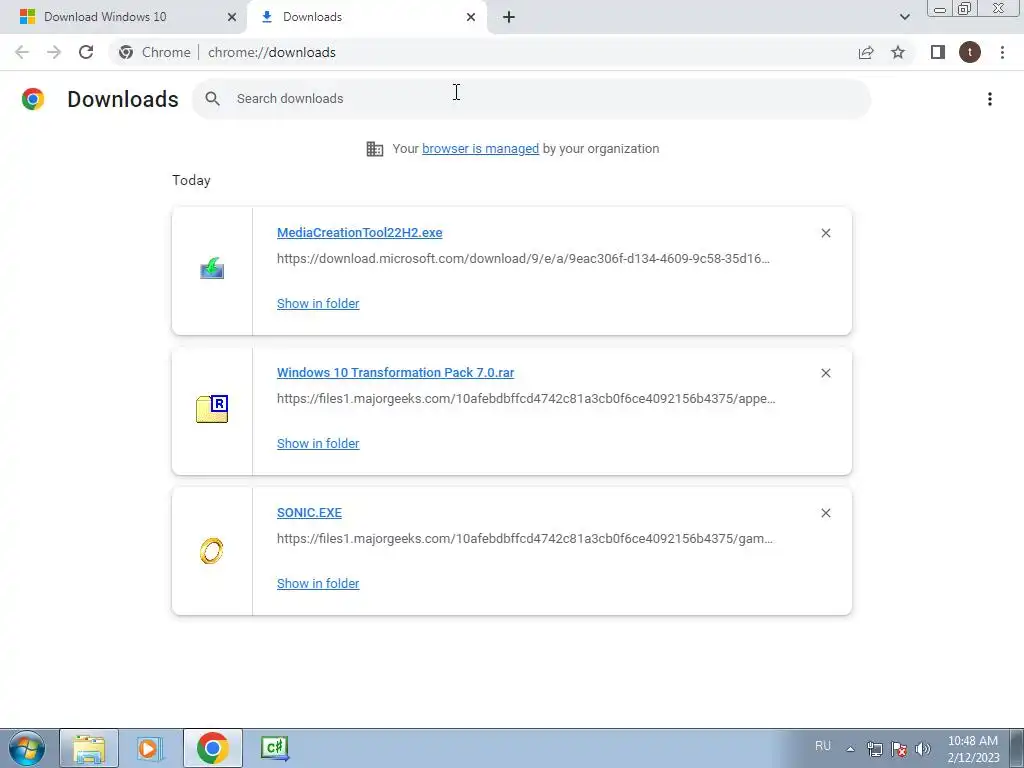Viewport: 1024px width, 768px height.
Task: Open the Windows 10 Transformation Pack 7.0.rar link
Action: coord(395,372)
